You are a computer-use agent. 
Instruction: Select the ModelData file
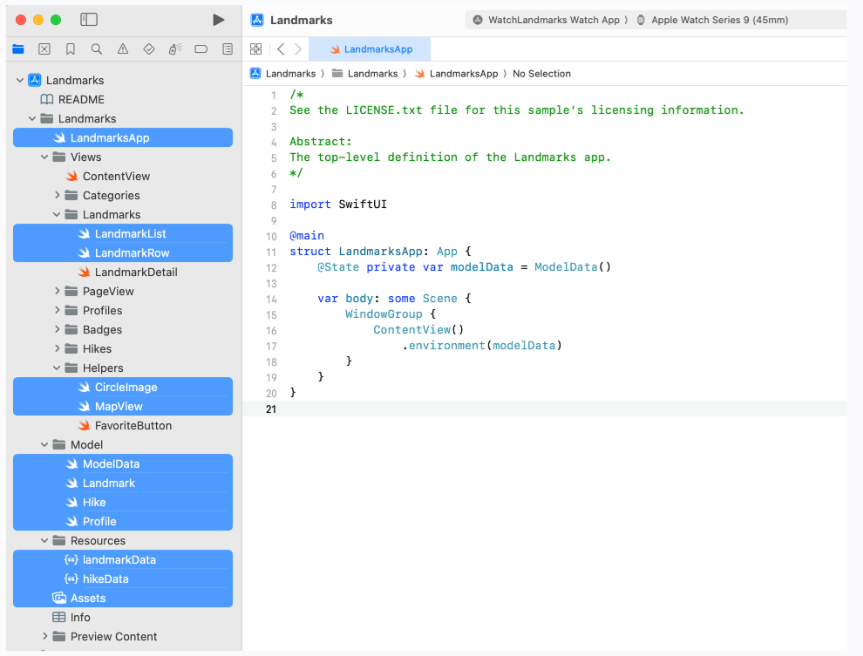123,464
